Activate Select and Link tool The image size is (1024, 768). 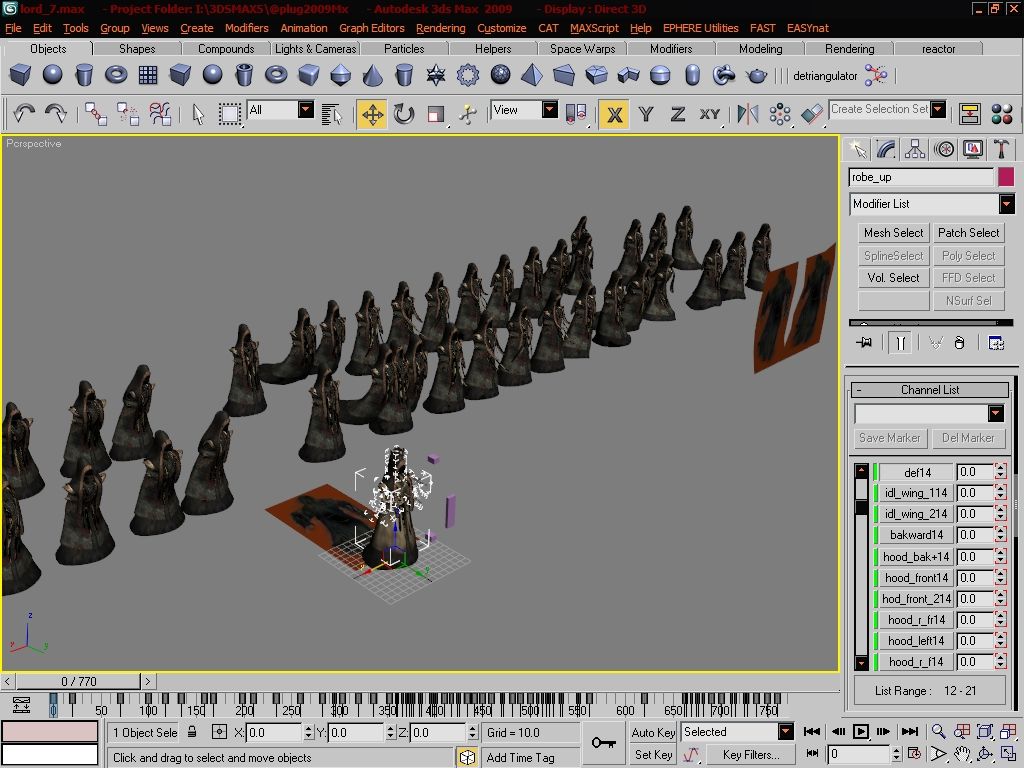[96, 114]
